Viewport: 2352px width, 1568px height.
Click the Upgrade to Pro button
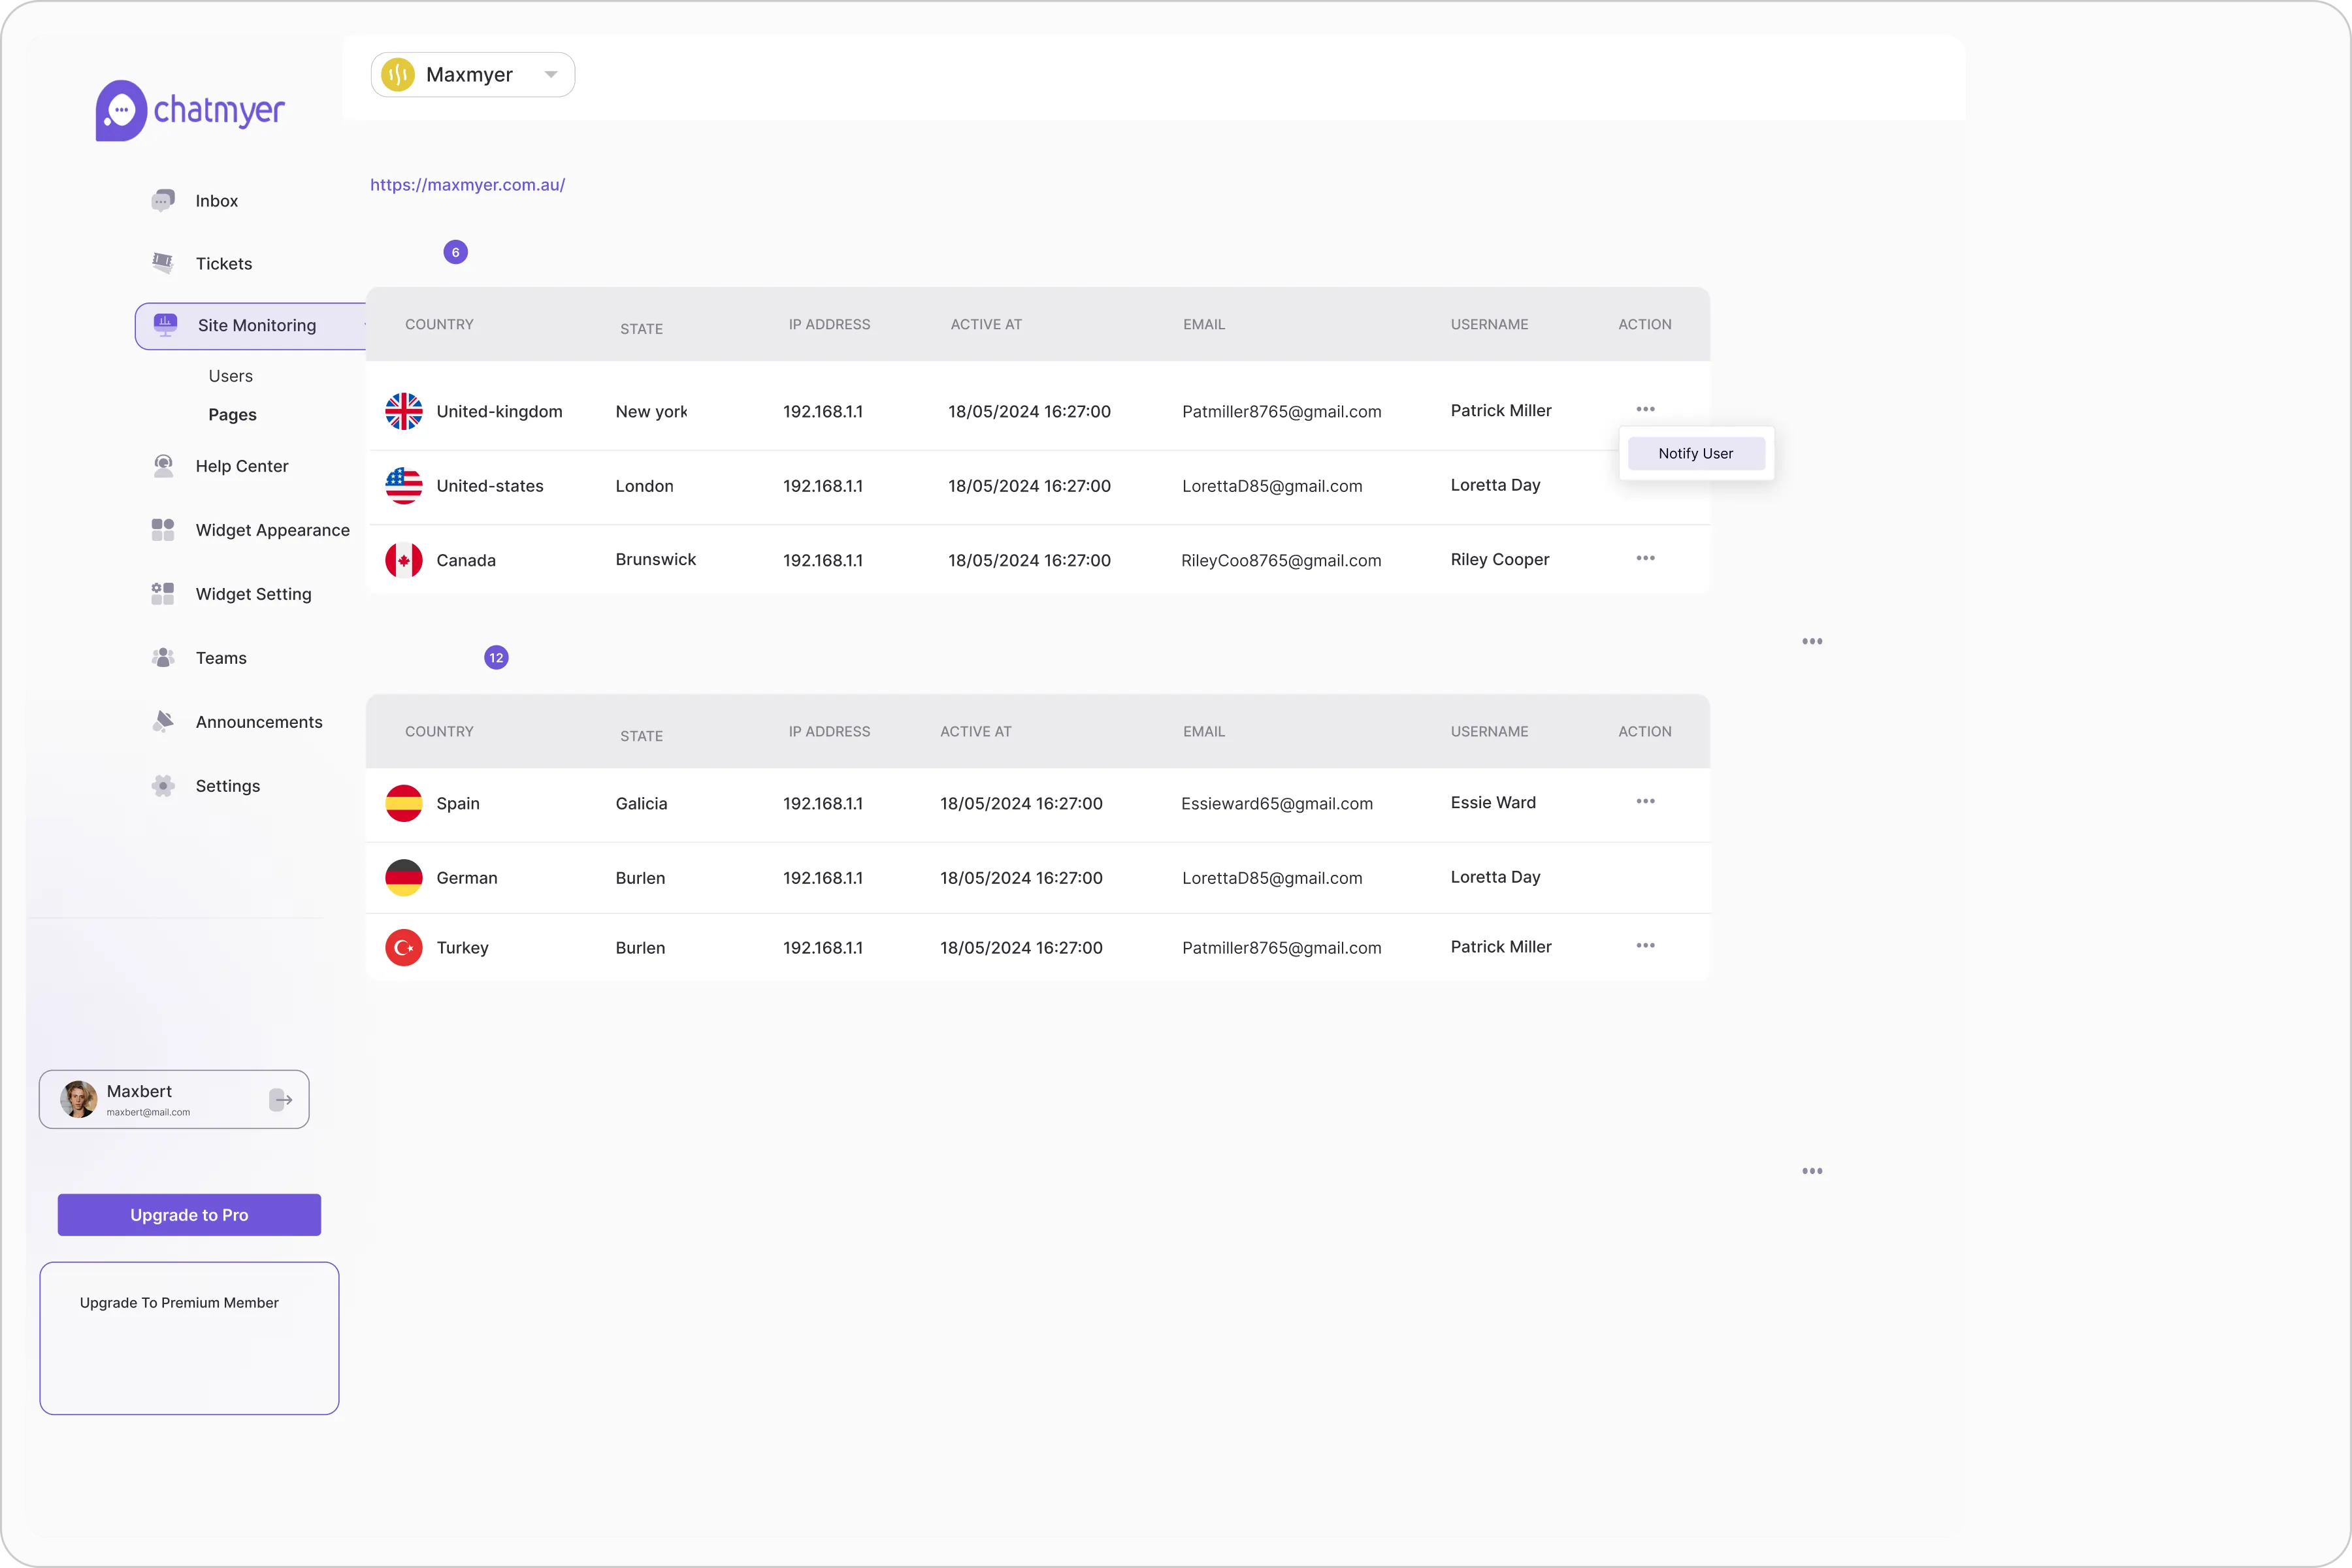tap(189, 1215)
